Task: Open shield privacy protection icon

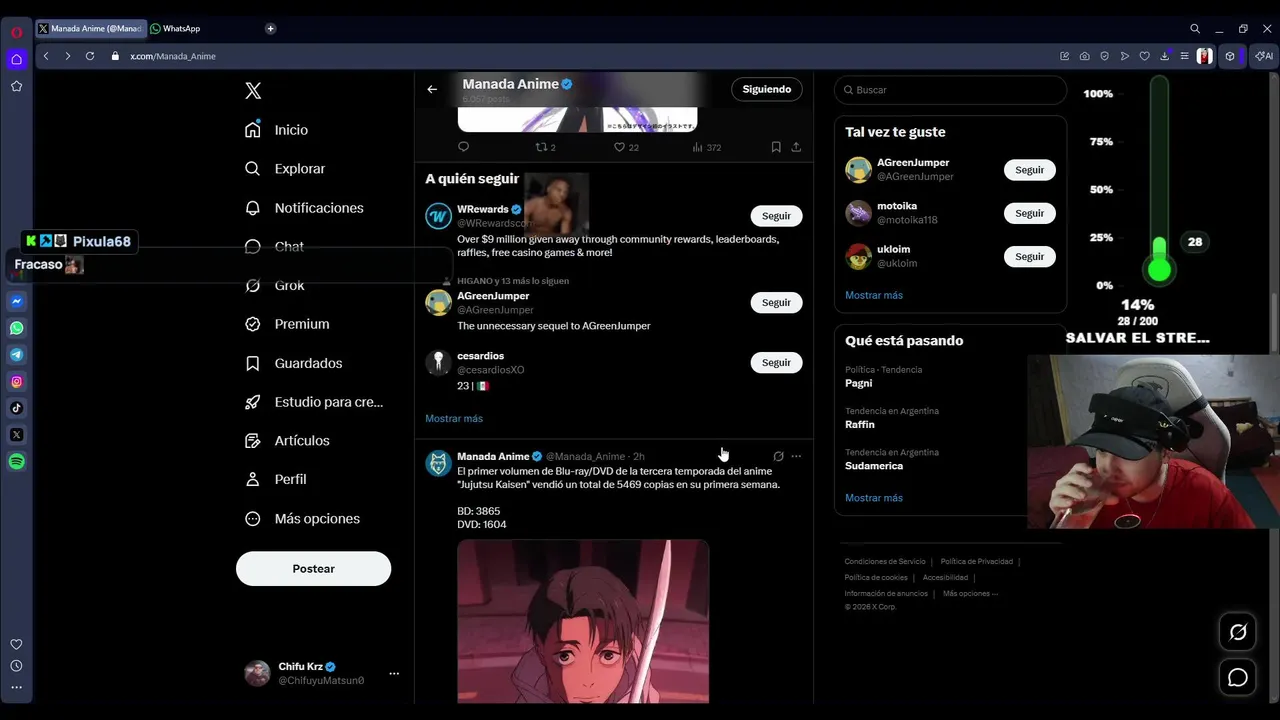Action: pos(1105,56)
